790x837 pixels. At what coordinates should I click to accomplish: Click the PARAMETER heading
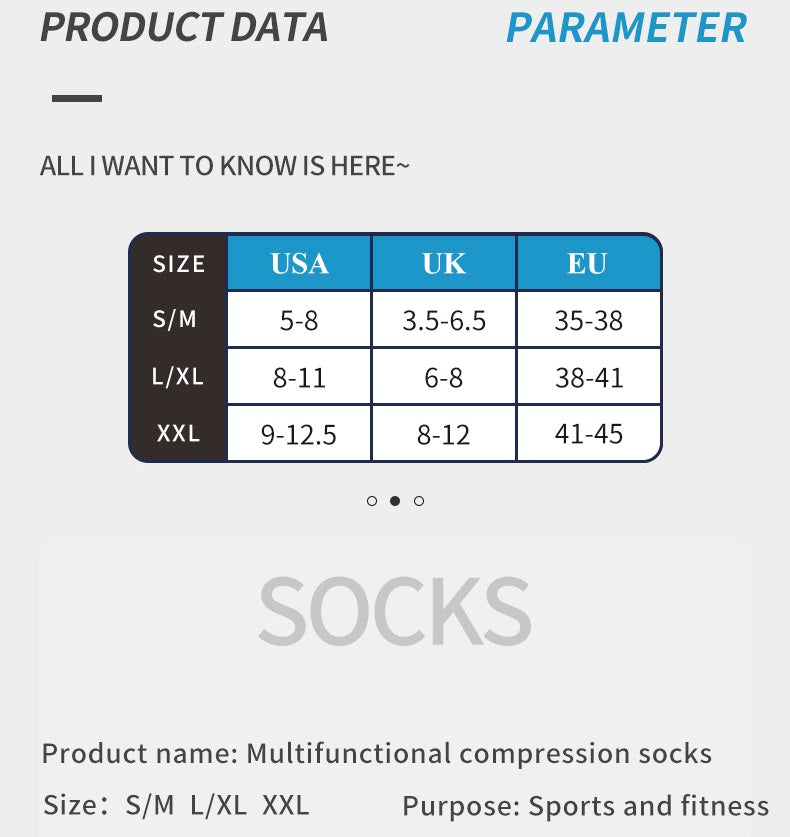pyautogui.click(x=626, y=28)
